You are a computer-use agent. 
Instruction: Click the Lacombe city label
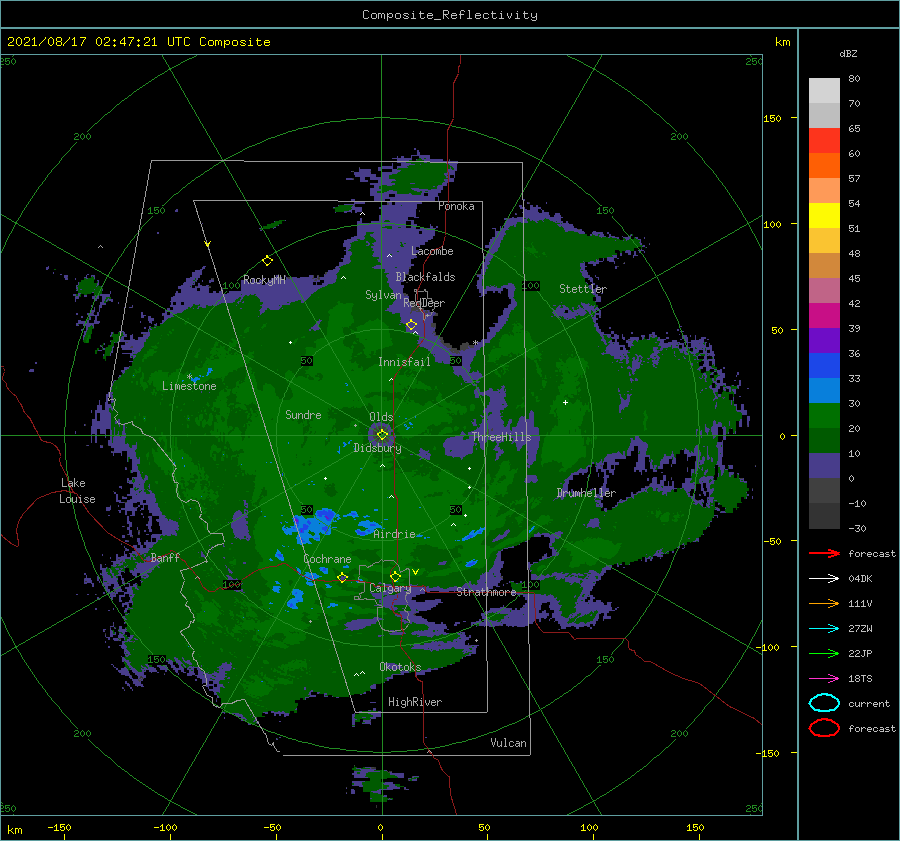[x=432, y=251]
